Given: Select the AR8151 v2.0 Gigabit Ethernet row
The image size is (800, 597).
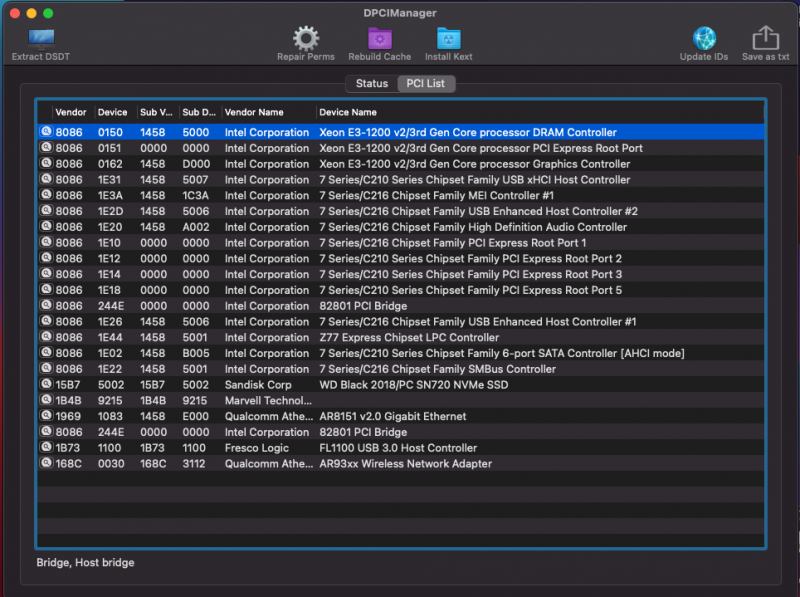Looking at the screenshot, I should pyautogui.click(x=390, y=417).
